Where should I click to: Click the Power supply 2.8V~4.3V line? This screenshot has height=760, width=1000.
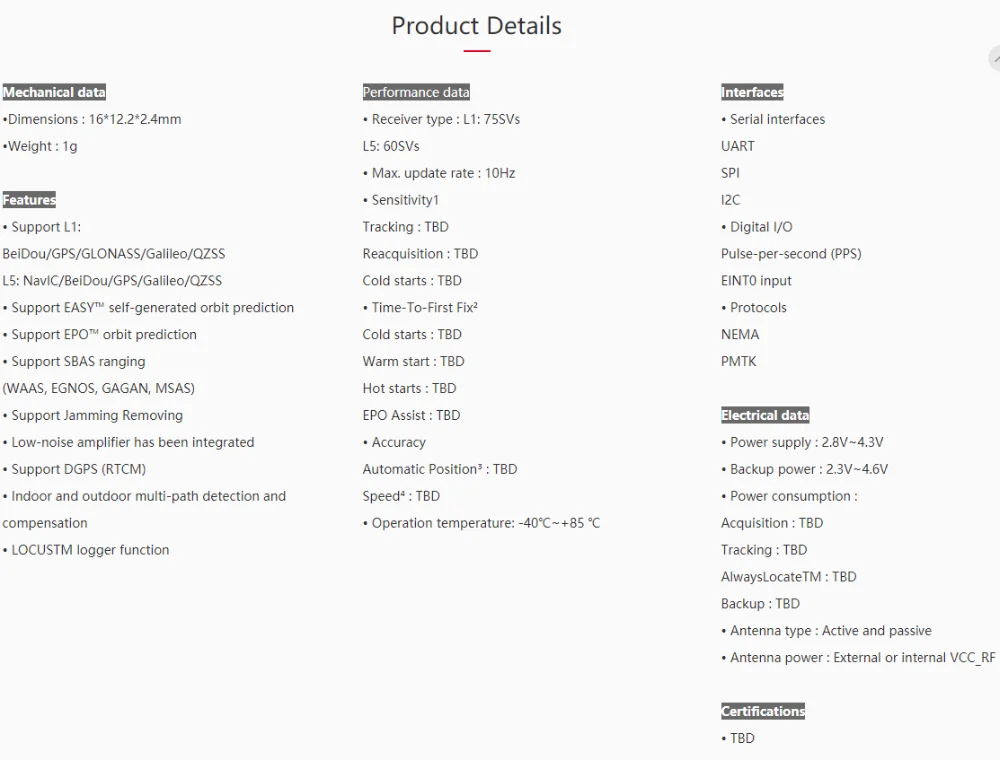coord(802,442)
